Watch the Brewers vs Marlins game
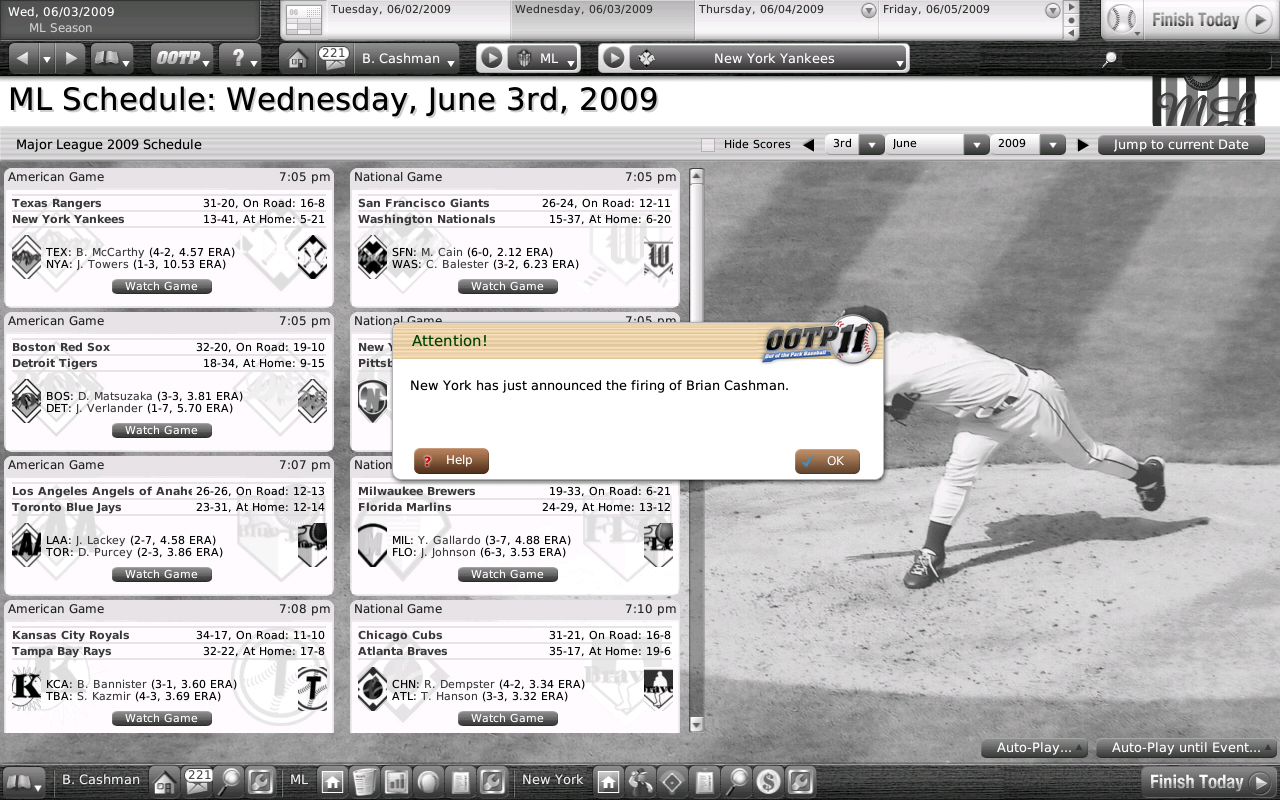The image size is (1280, 800). pyautogui.click(x=507, y=574)
